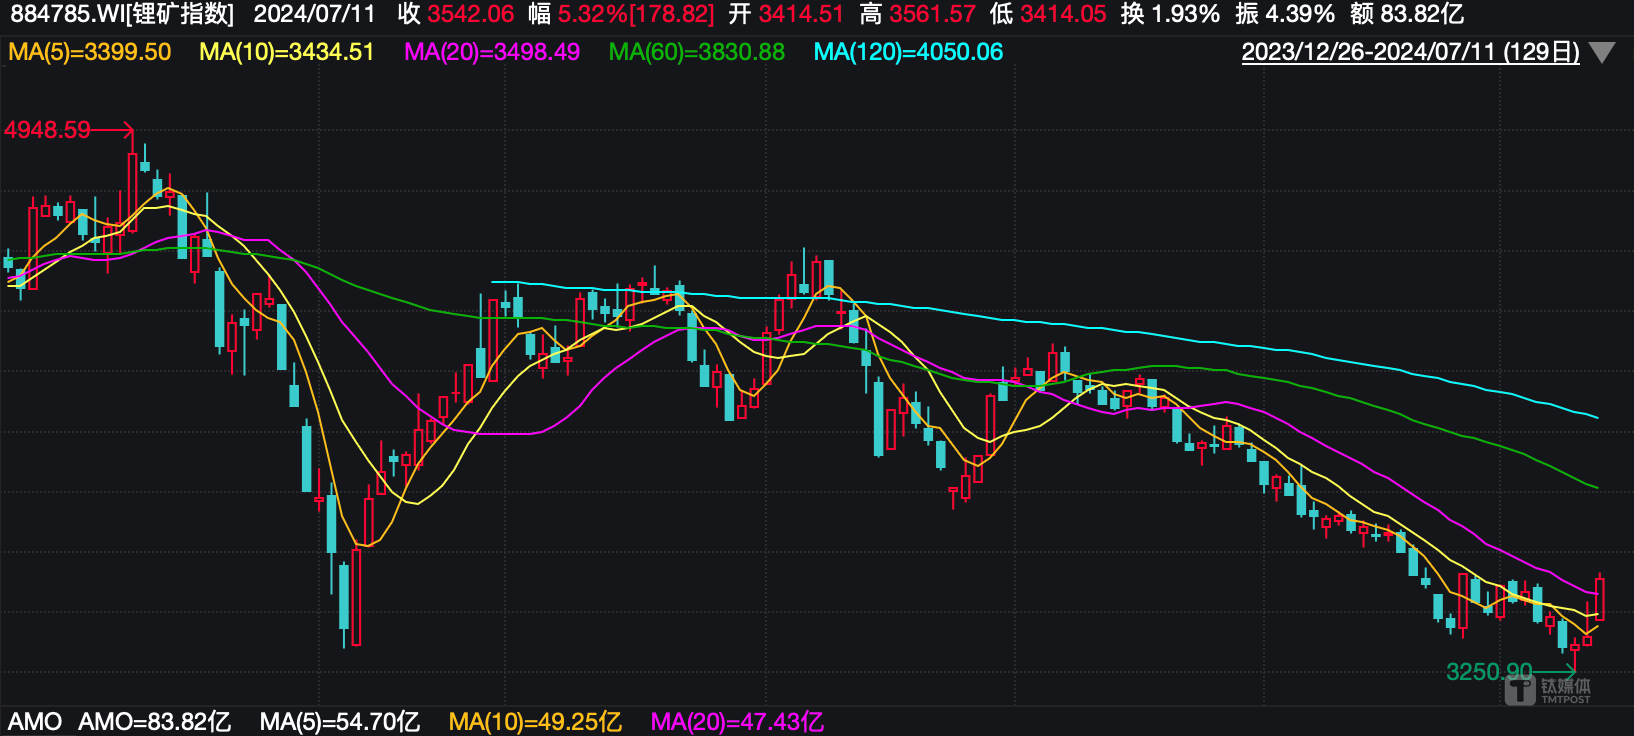Screen dimensions: 1634x736
Task: Click the 2023/12/26-2024/07/11 (129日) date range link
Action: click(1410, 52)
